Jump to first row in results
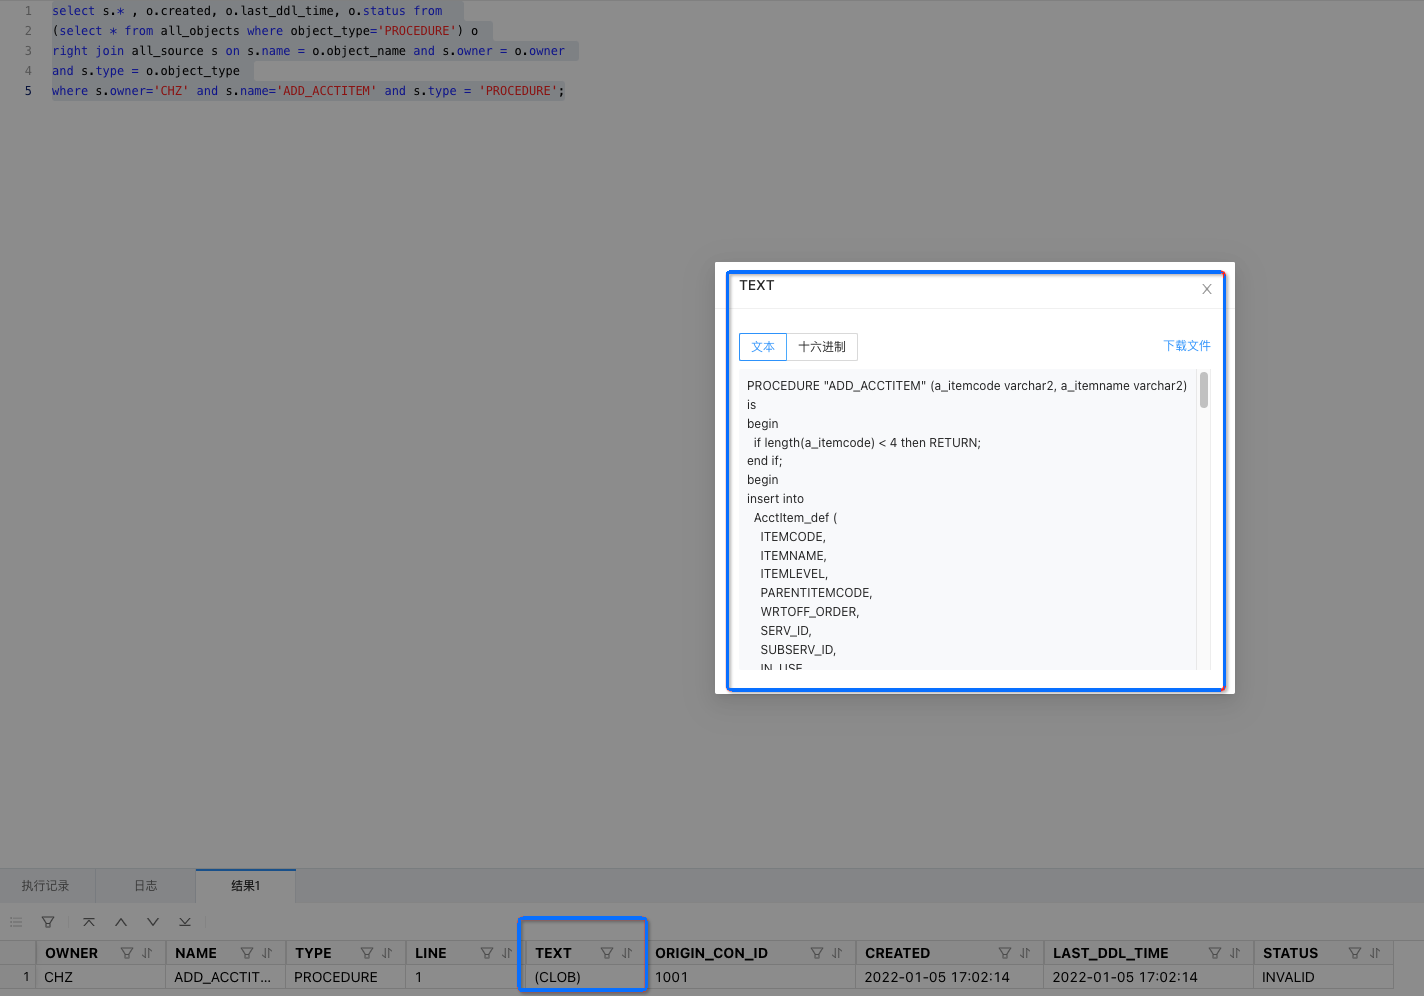 pyautogui.click(x=89, y=922)
